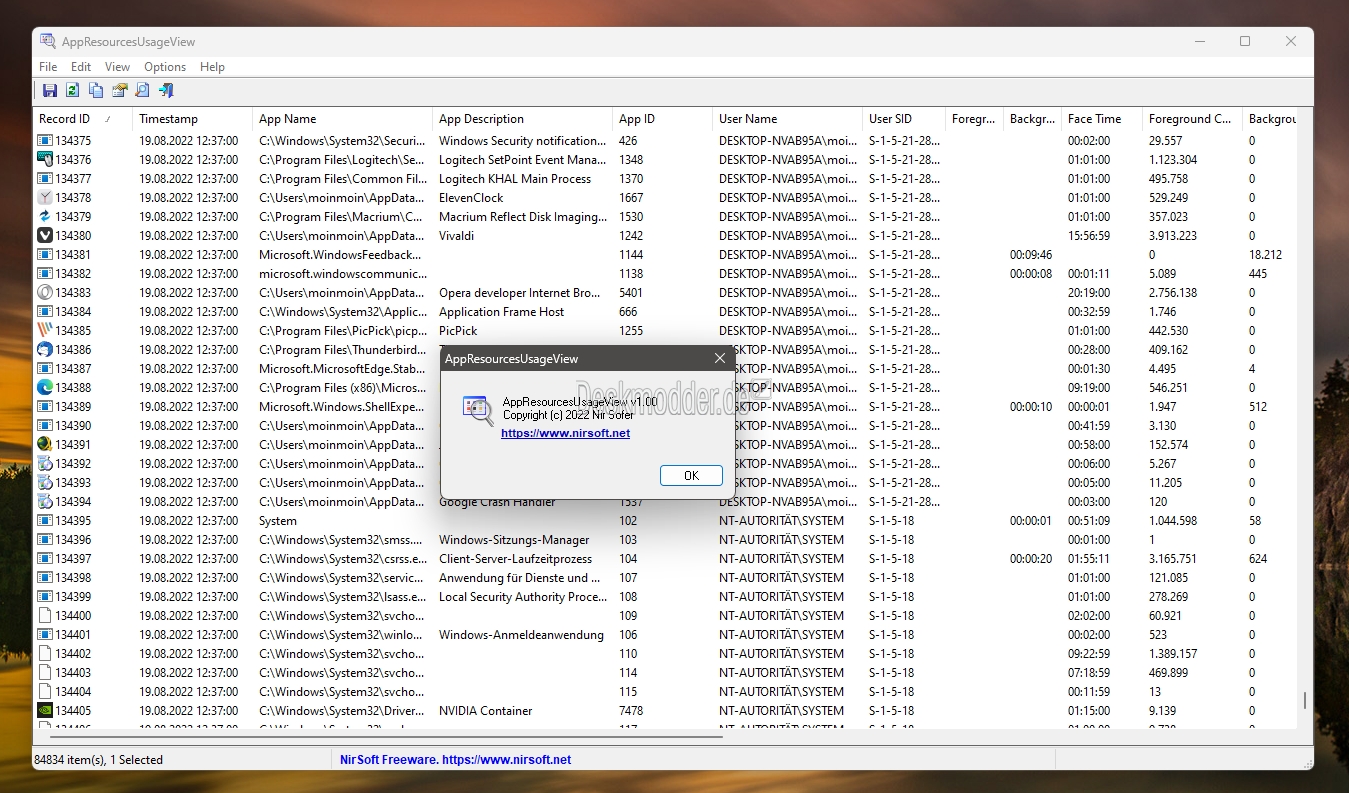The width and height of the screenshot is (1349, 793).
Task: Open the Options menu
Action: click(x=165, y=67)
